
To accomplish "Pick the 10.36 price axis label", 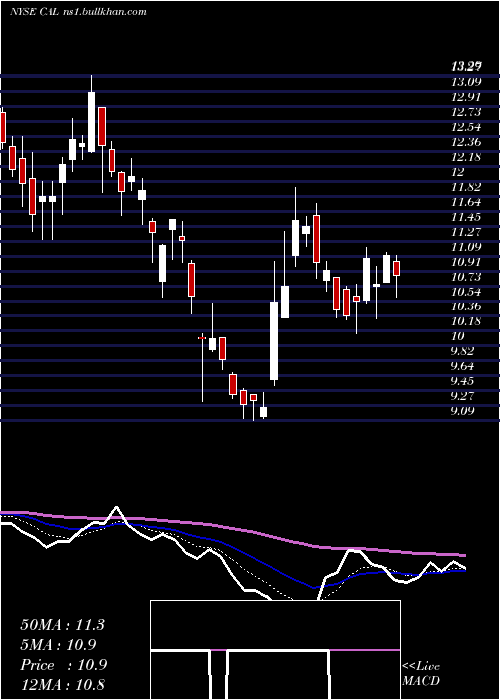I will pos(466,306).
